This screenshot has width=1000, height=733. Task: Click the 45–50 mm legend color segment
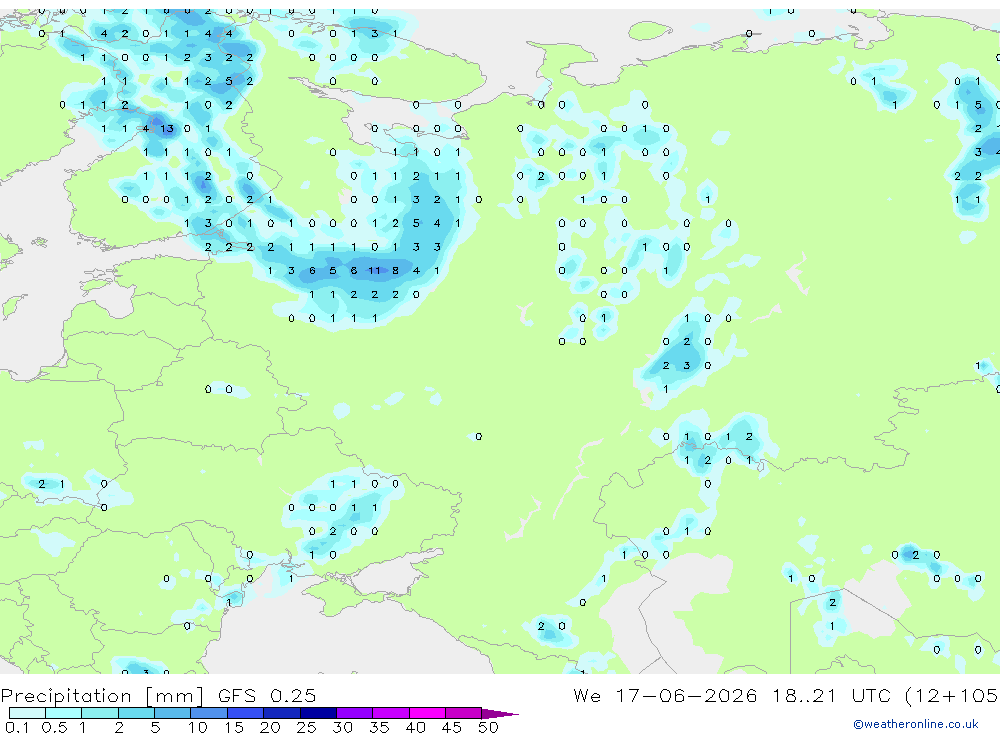pos(464,713)
